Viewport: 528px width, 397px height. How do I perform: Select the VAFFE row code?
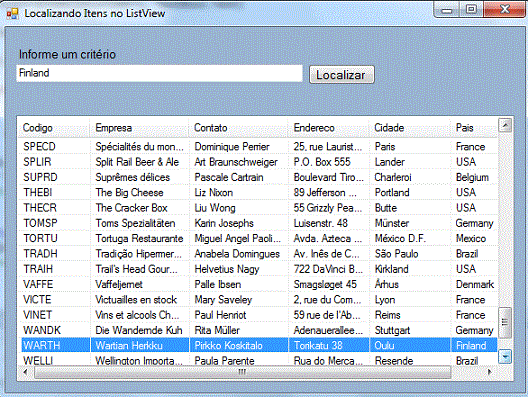point(38,285)
